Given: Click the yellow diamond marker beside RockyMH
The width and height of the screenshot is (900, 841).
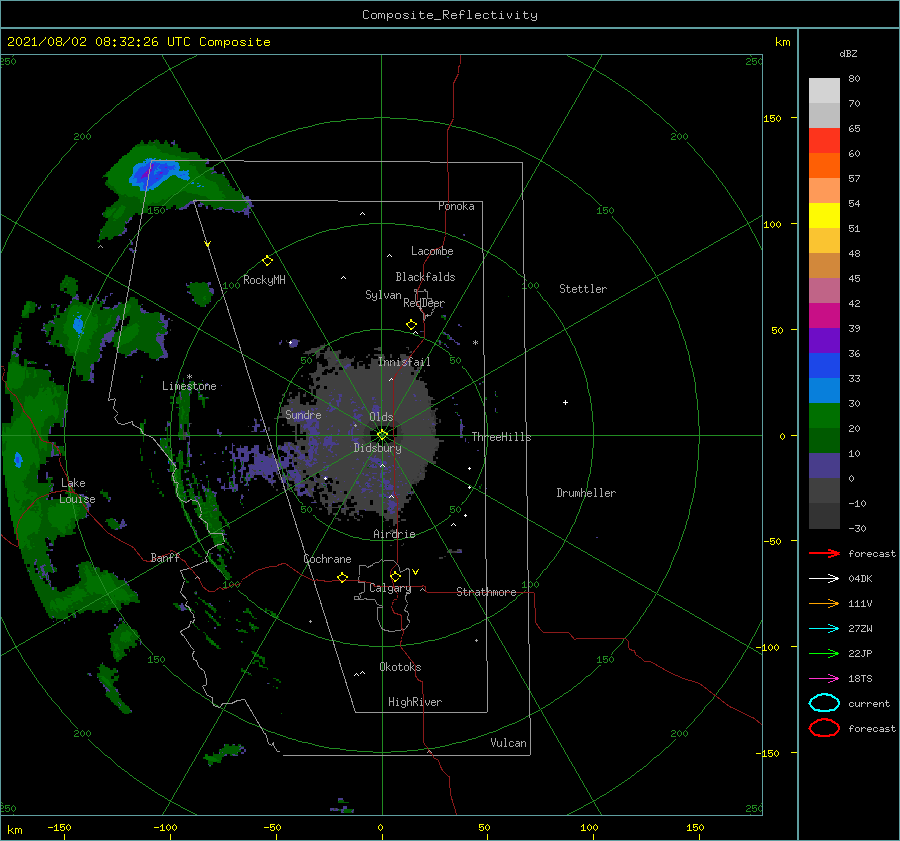Looking at the screenshot, I should tap(267, 261).
